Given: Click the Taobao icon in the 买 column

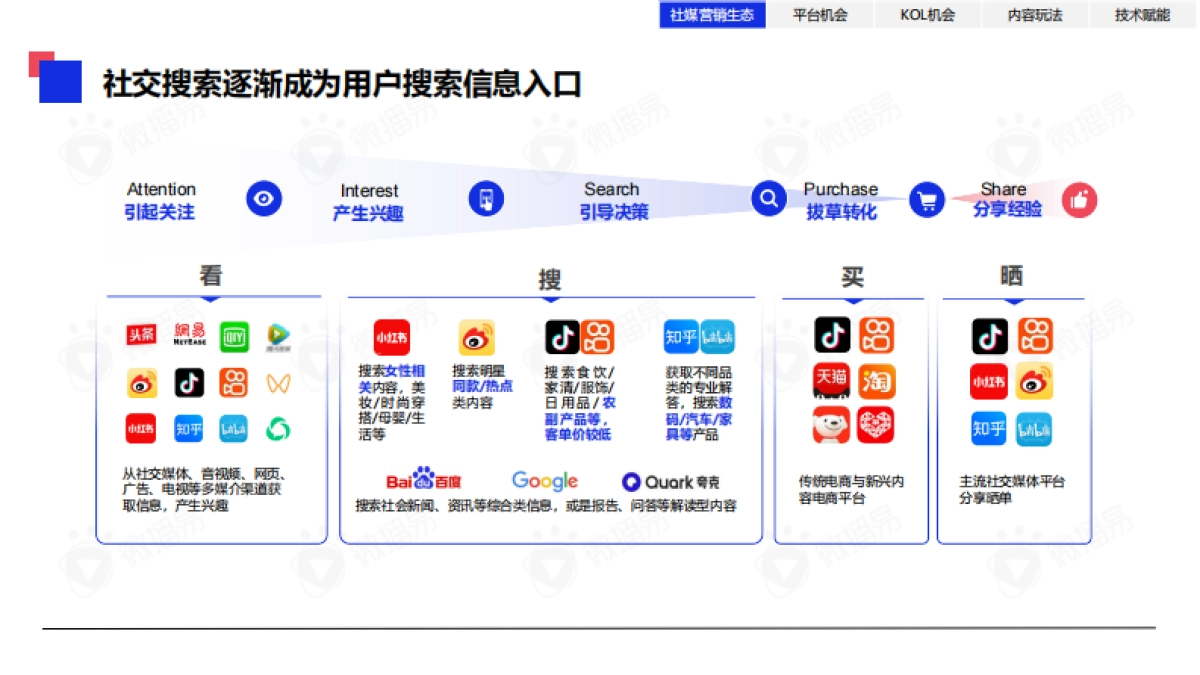Looking at the screenshot, I should (x=877, y=381).
